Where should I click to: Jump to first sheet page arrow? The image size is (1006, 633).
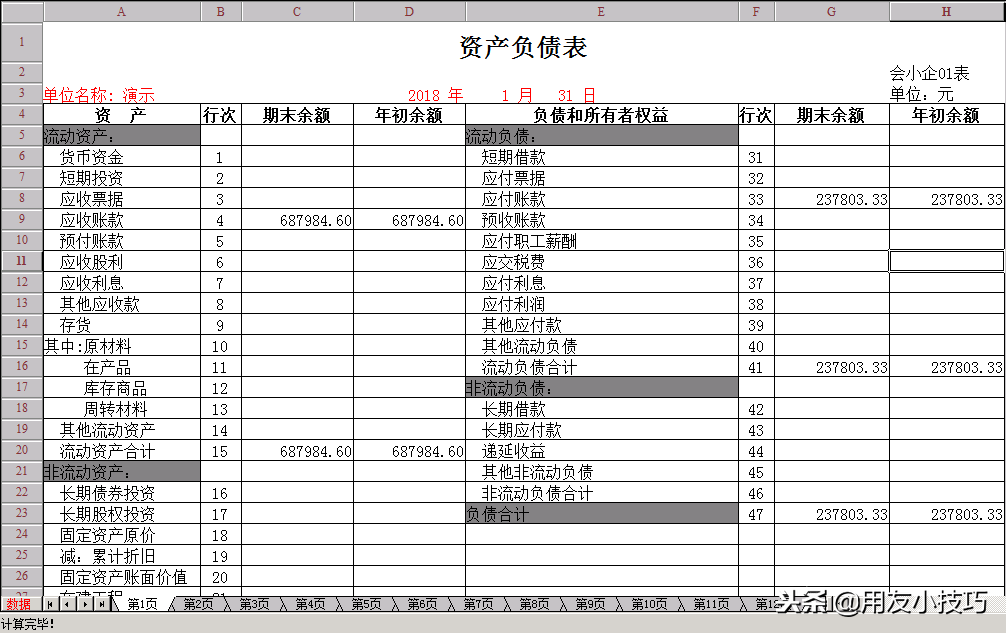coord(50,604)
